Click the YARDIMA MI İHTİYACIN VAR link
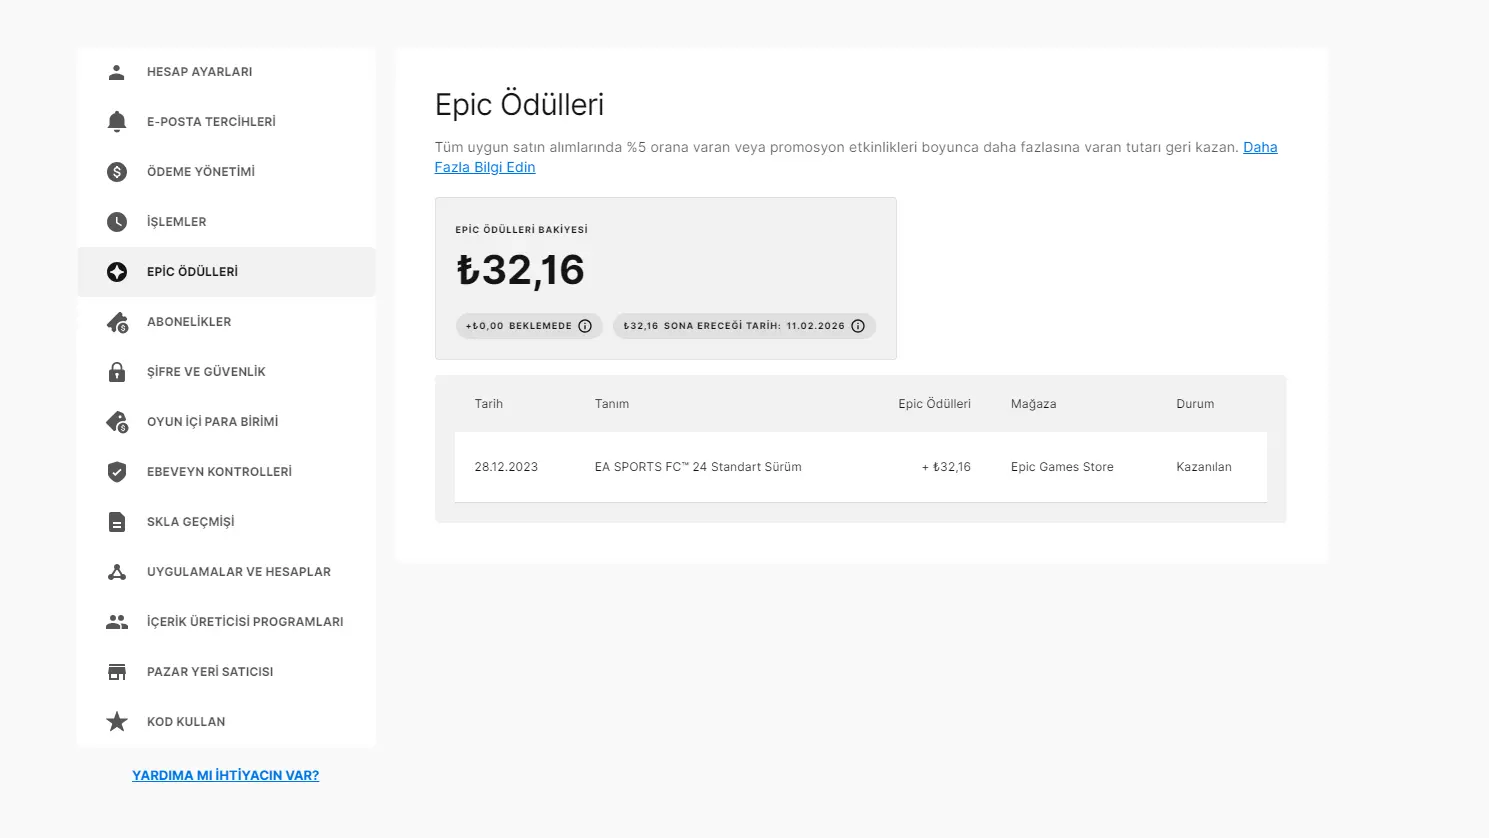The image size is (1489, 838). point(225,774)
